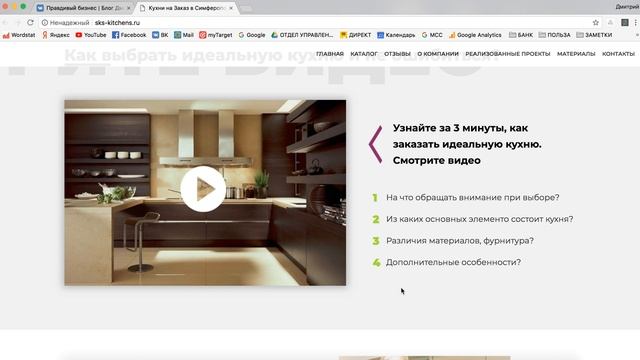Open МАТЕРИАЛЫ in site menu
The image size is (640, 360).
(576, 54)
